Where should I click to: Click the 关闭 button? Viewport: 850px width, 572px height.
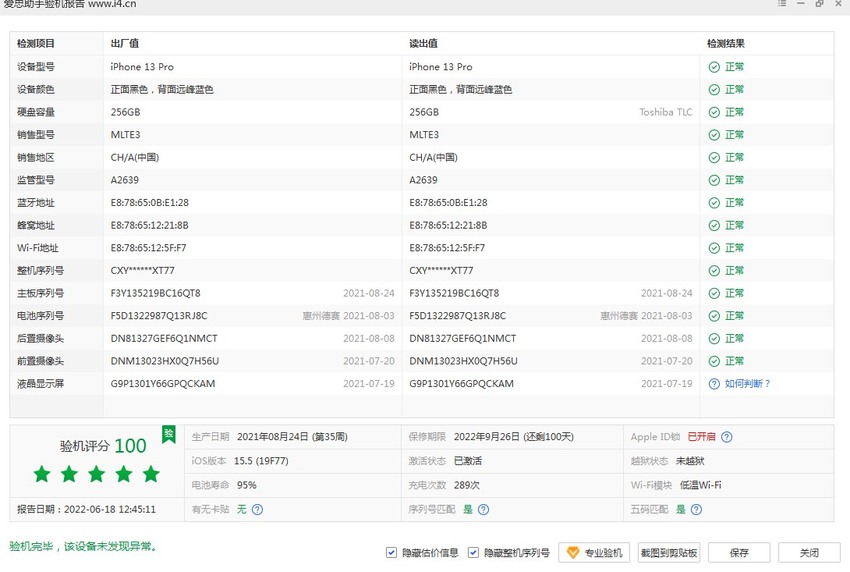809,553
